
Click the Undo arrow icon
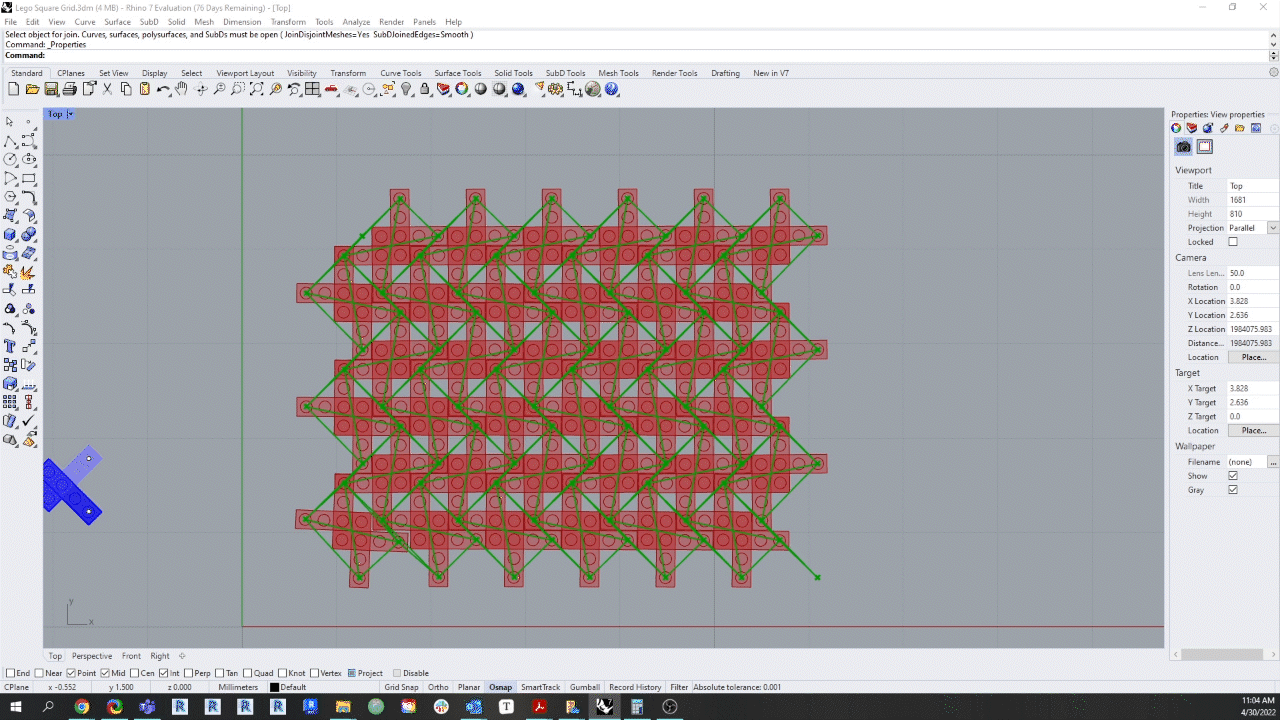click(x=163, y=89)
